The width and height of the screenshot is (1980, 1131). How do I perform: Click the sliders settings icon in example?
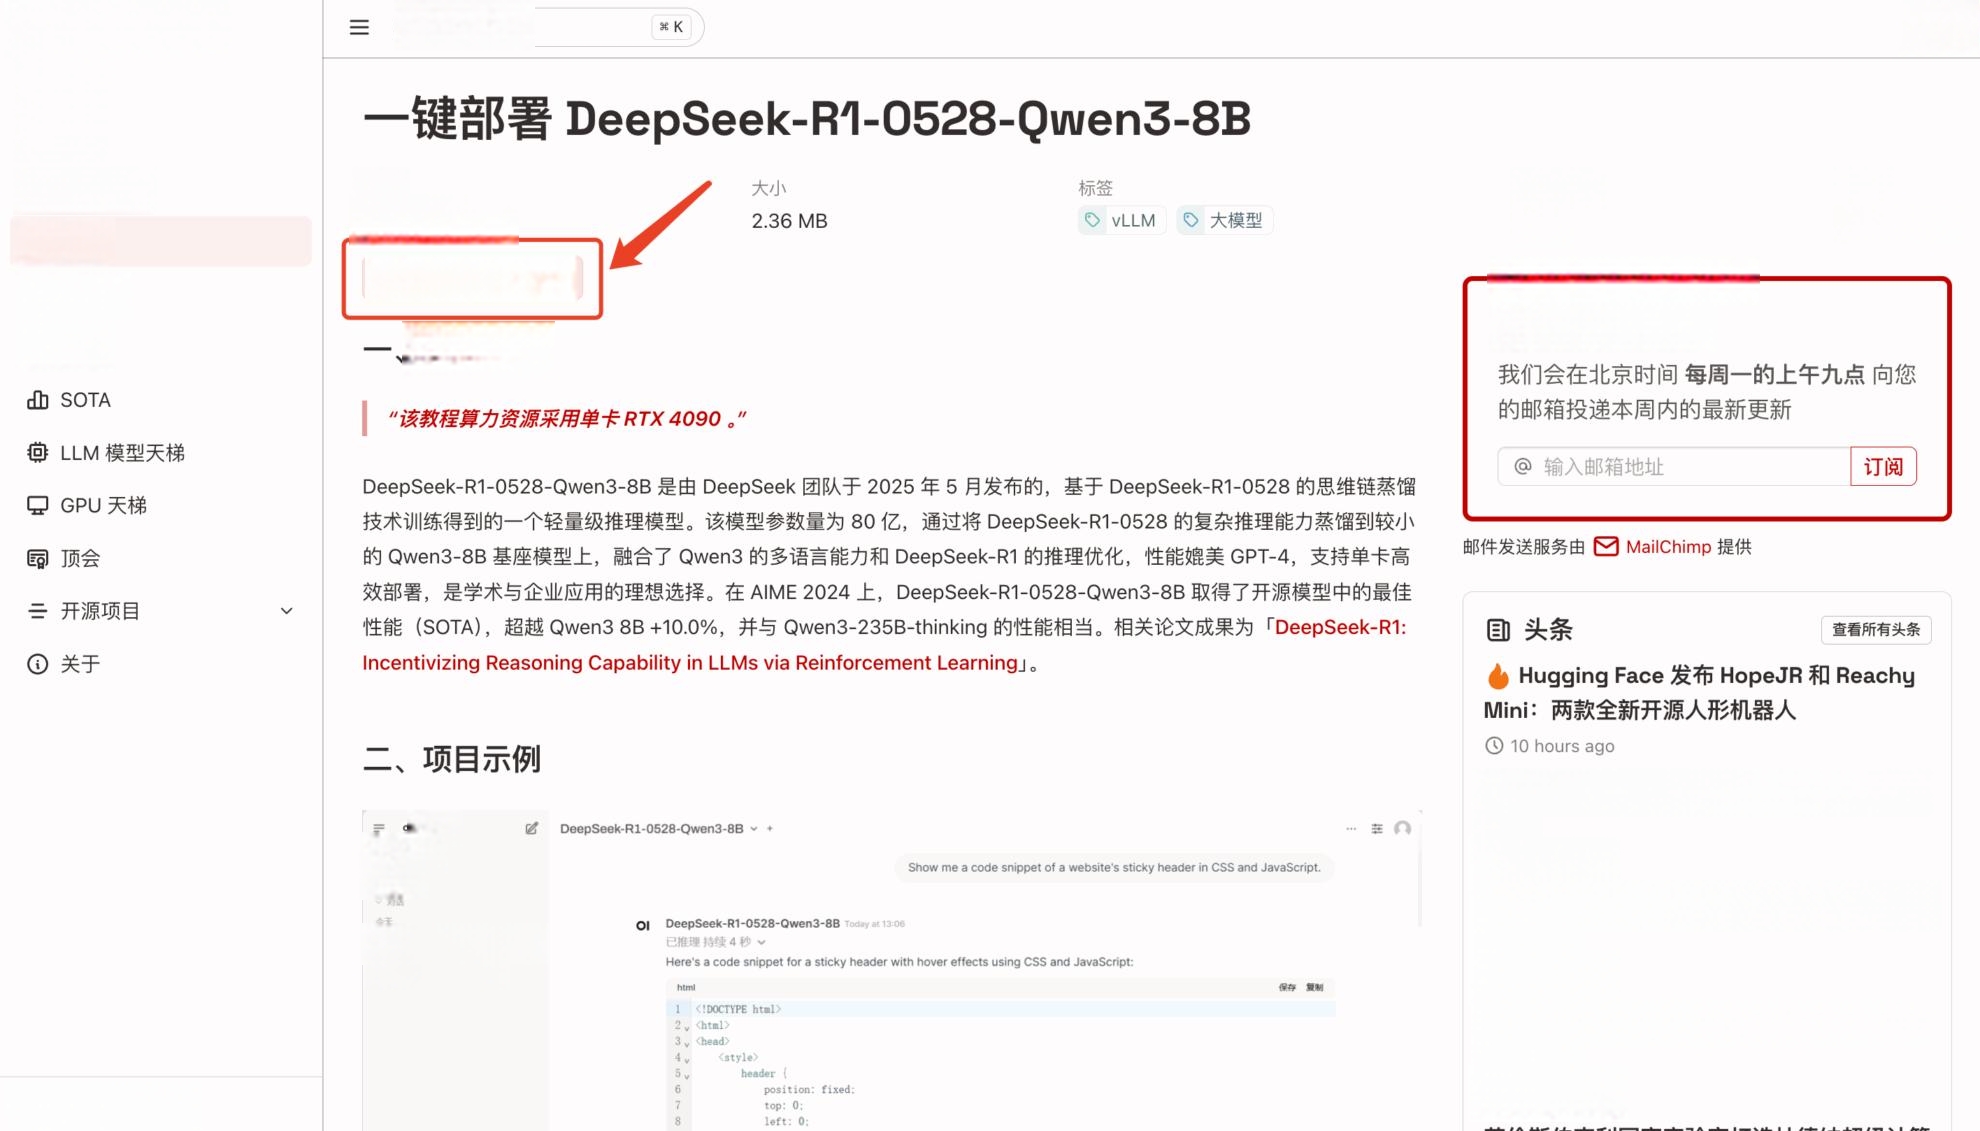click(1377, 829)
